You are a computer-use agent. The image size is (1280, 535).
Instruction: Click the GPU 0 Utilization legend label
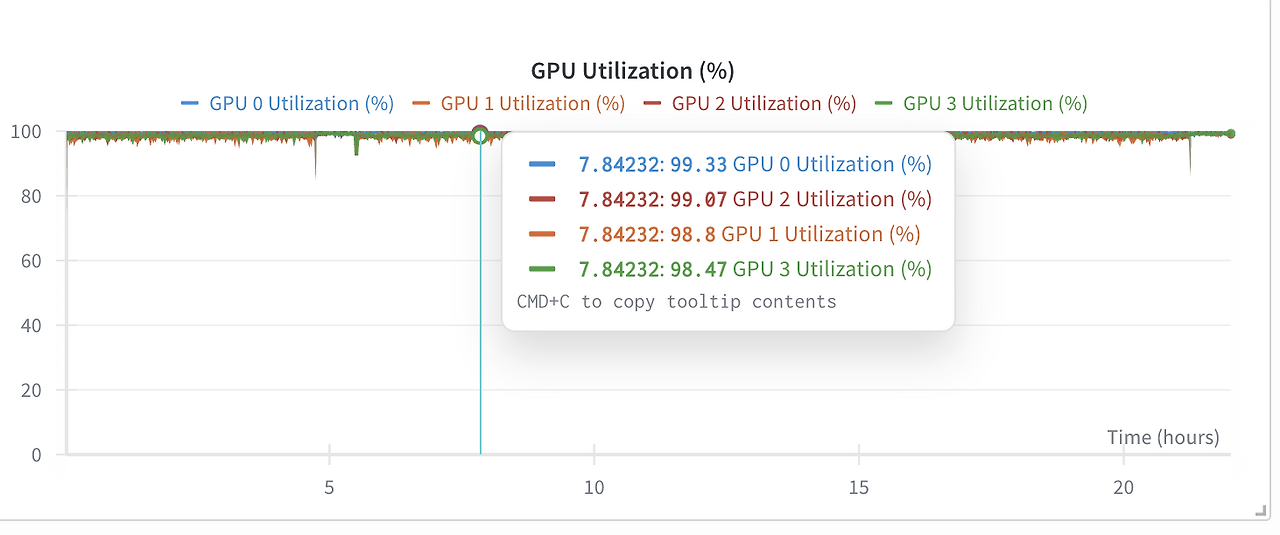(301, 103)
